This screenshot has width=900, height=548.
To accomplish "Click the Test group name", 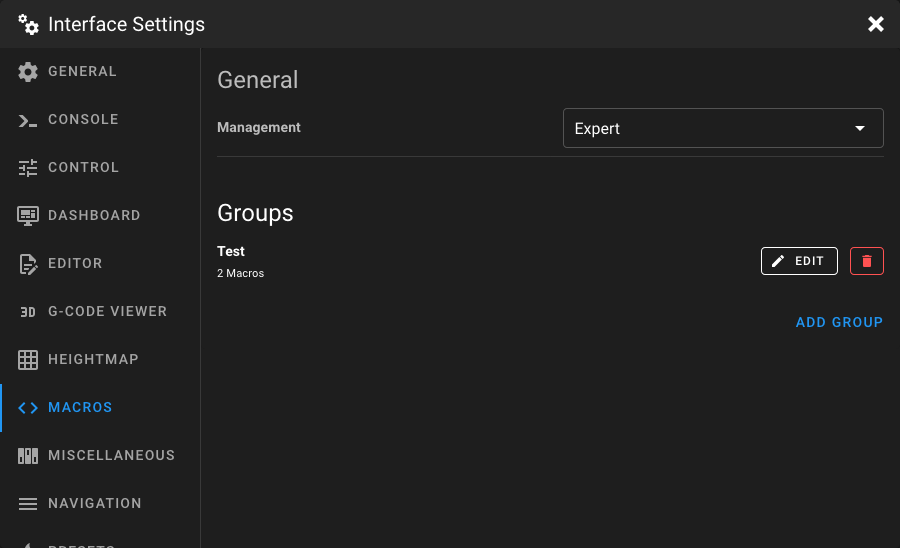I will pyautogui.click(x=231, y=251).
